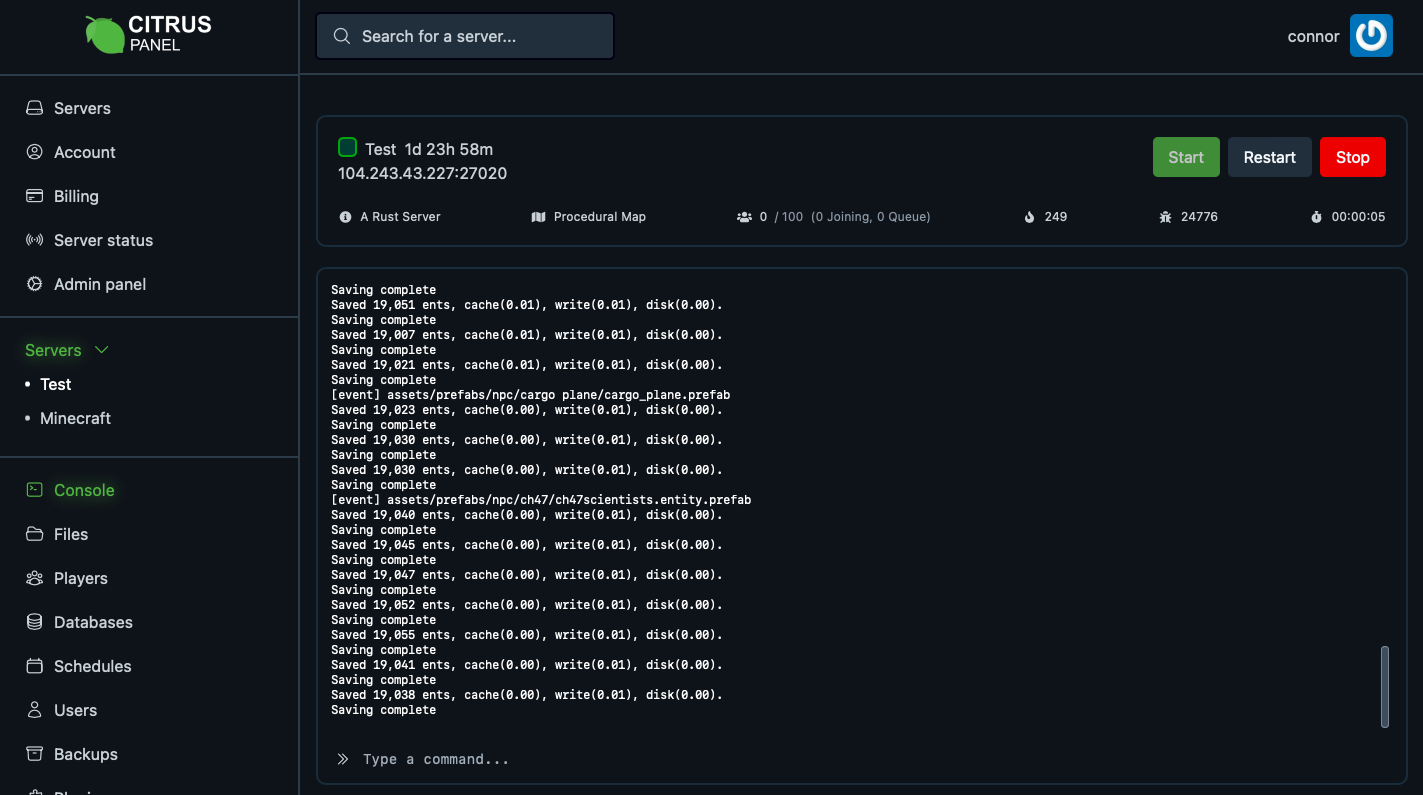Open the Account page
The height and width of the screenshot is (795, 1423).
(x=84, y=152)
